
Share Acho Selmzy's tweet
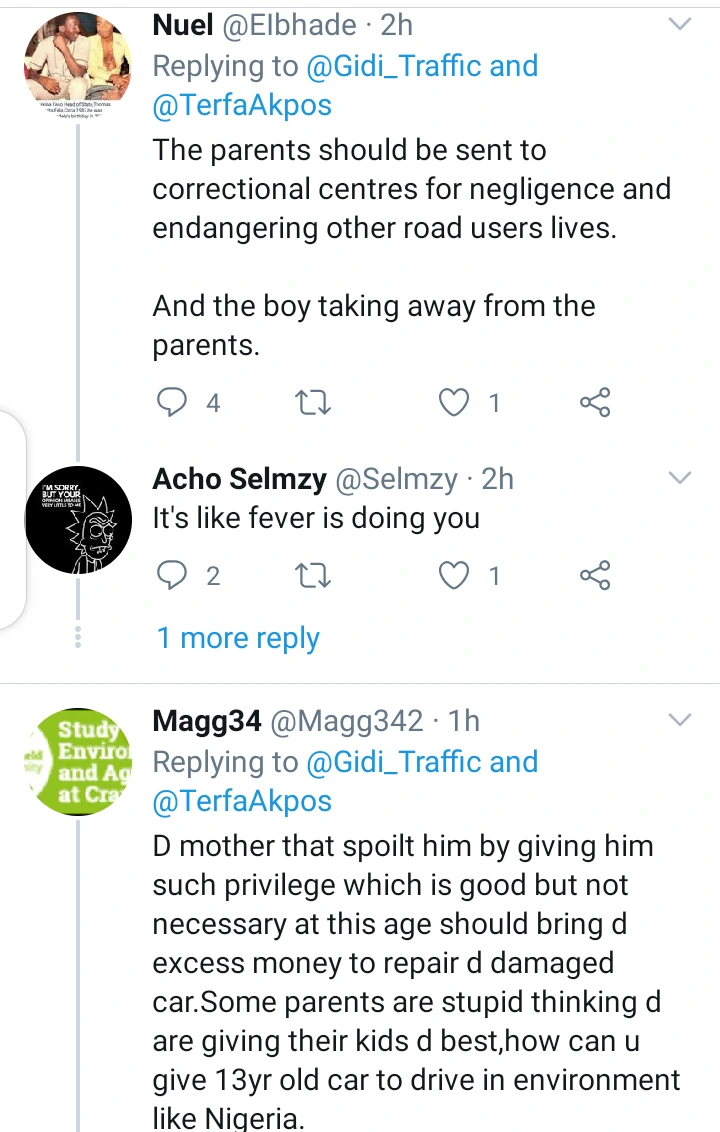595,575
